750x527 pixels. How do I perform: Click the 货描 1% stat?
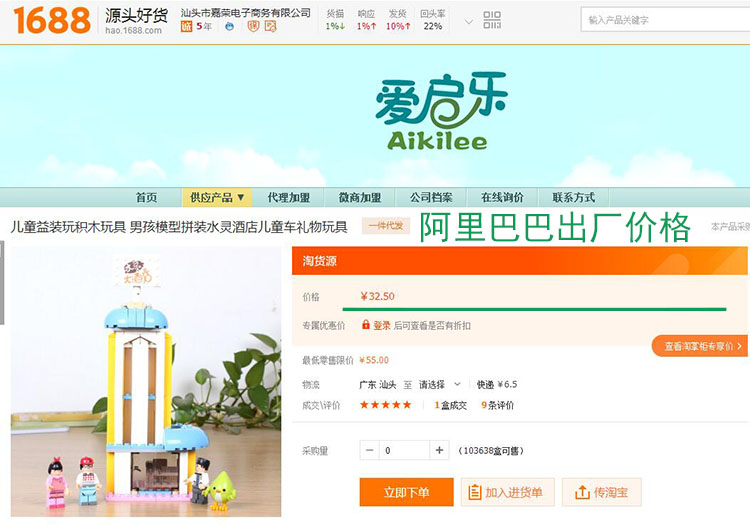pos(335,20)
